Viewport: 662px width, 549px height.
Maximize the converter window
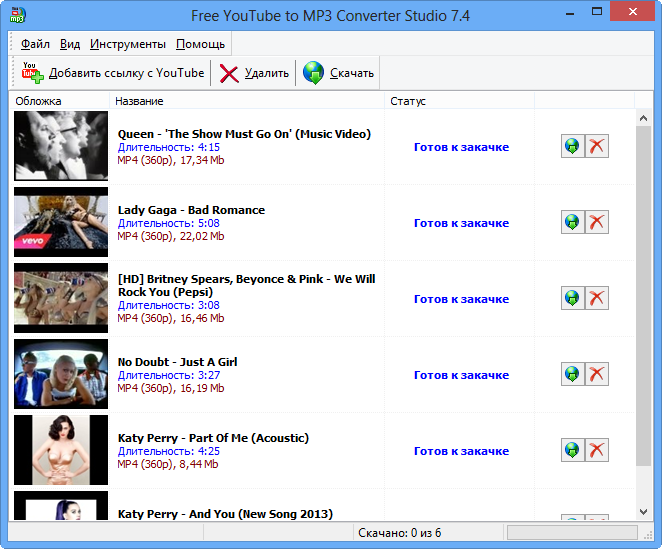tap(597, 12)
